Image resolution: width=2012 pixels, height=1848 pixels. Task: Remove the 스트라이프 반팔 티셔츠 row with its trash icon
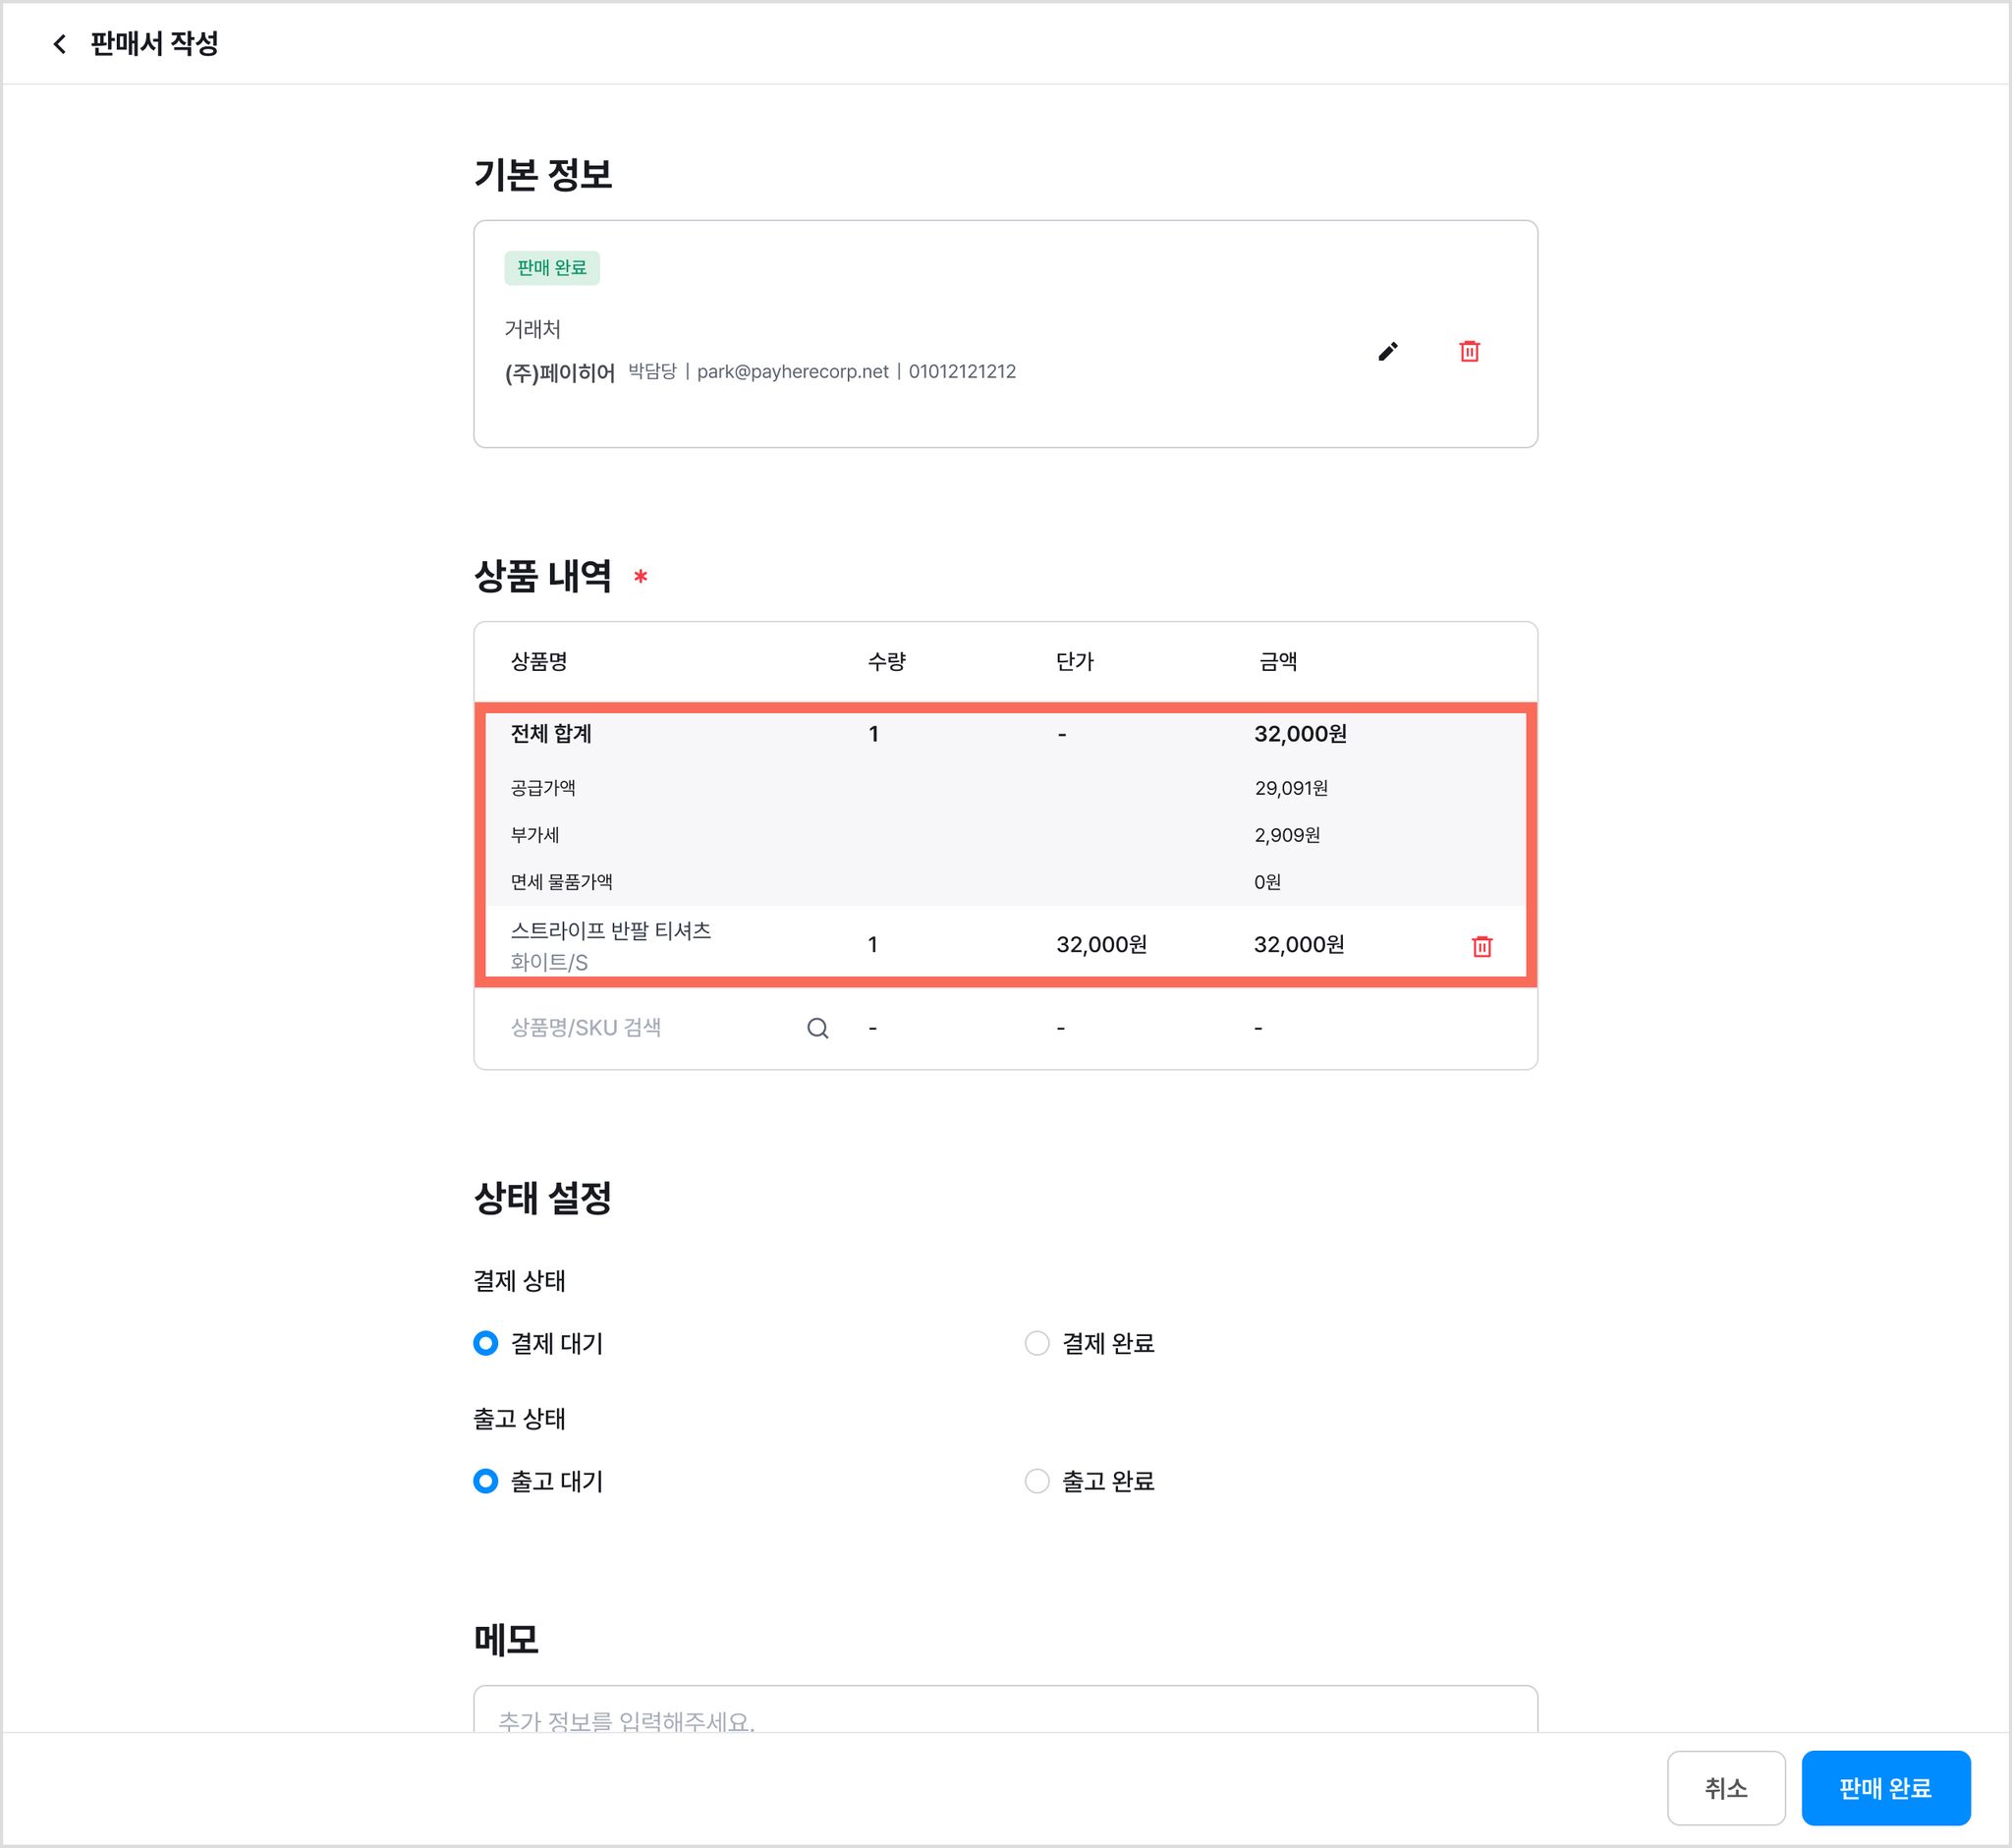[1482, 946]
